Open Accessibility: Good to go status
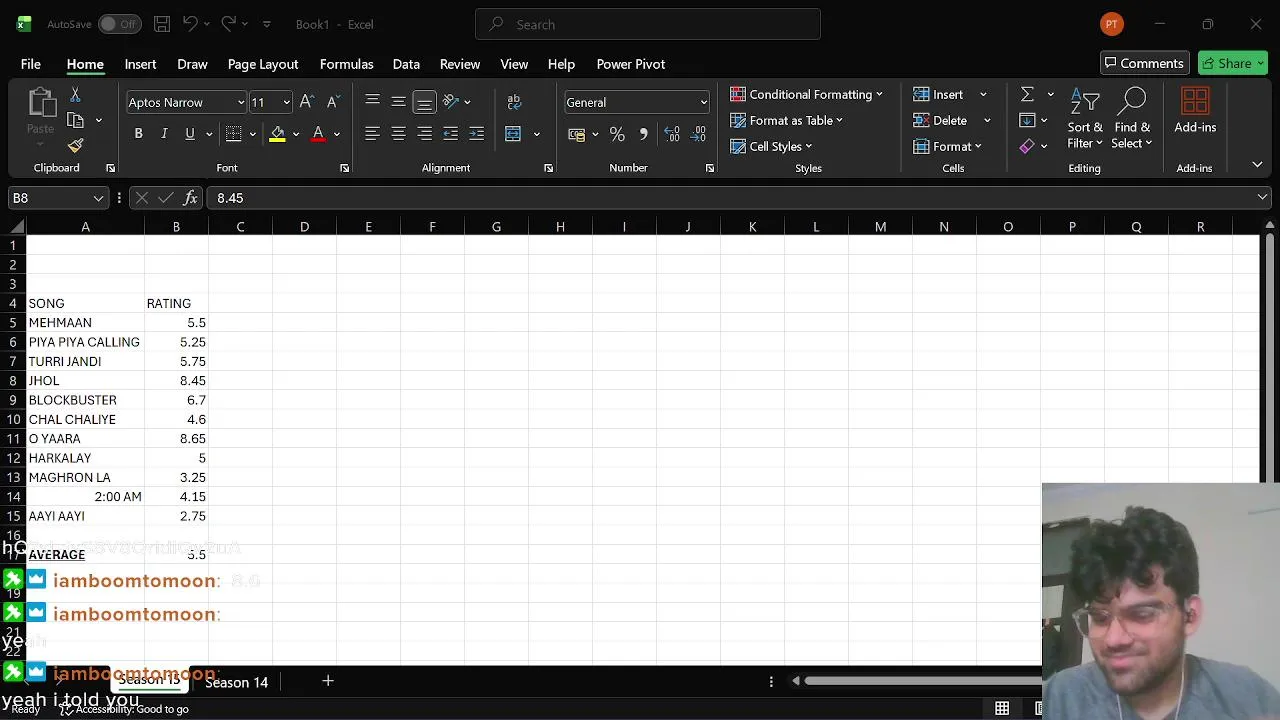Screen dimensions: 1280x720 pyautogui.click(x=125, y=709)
